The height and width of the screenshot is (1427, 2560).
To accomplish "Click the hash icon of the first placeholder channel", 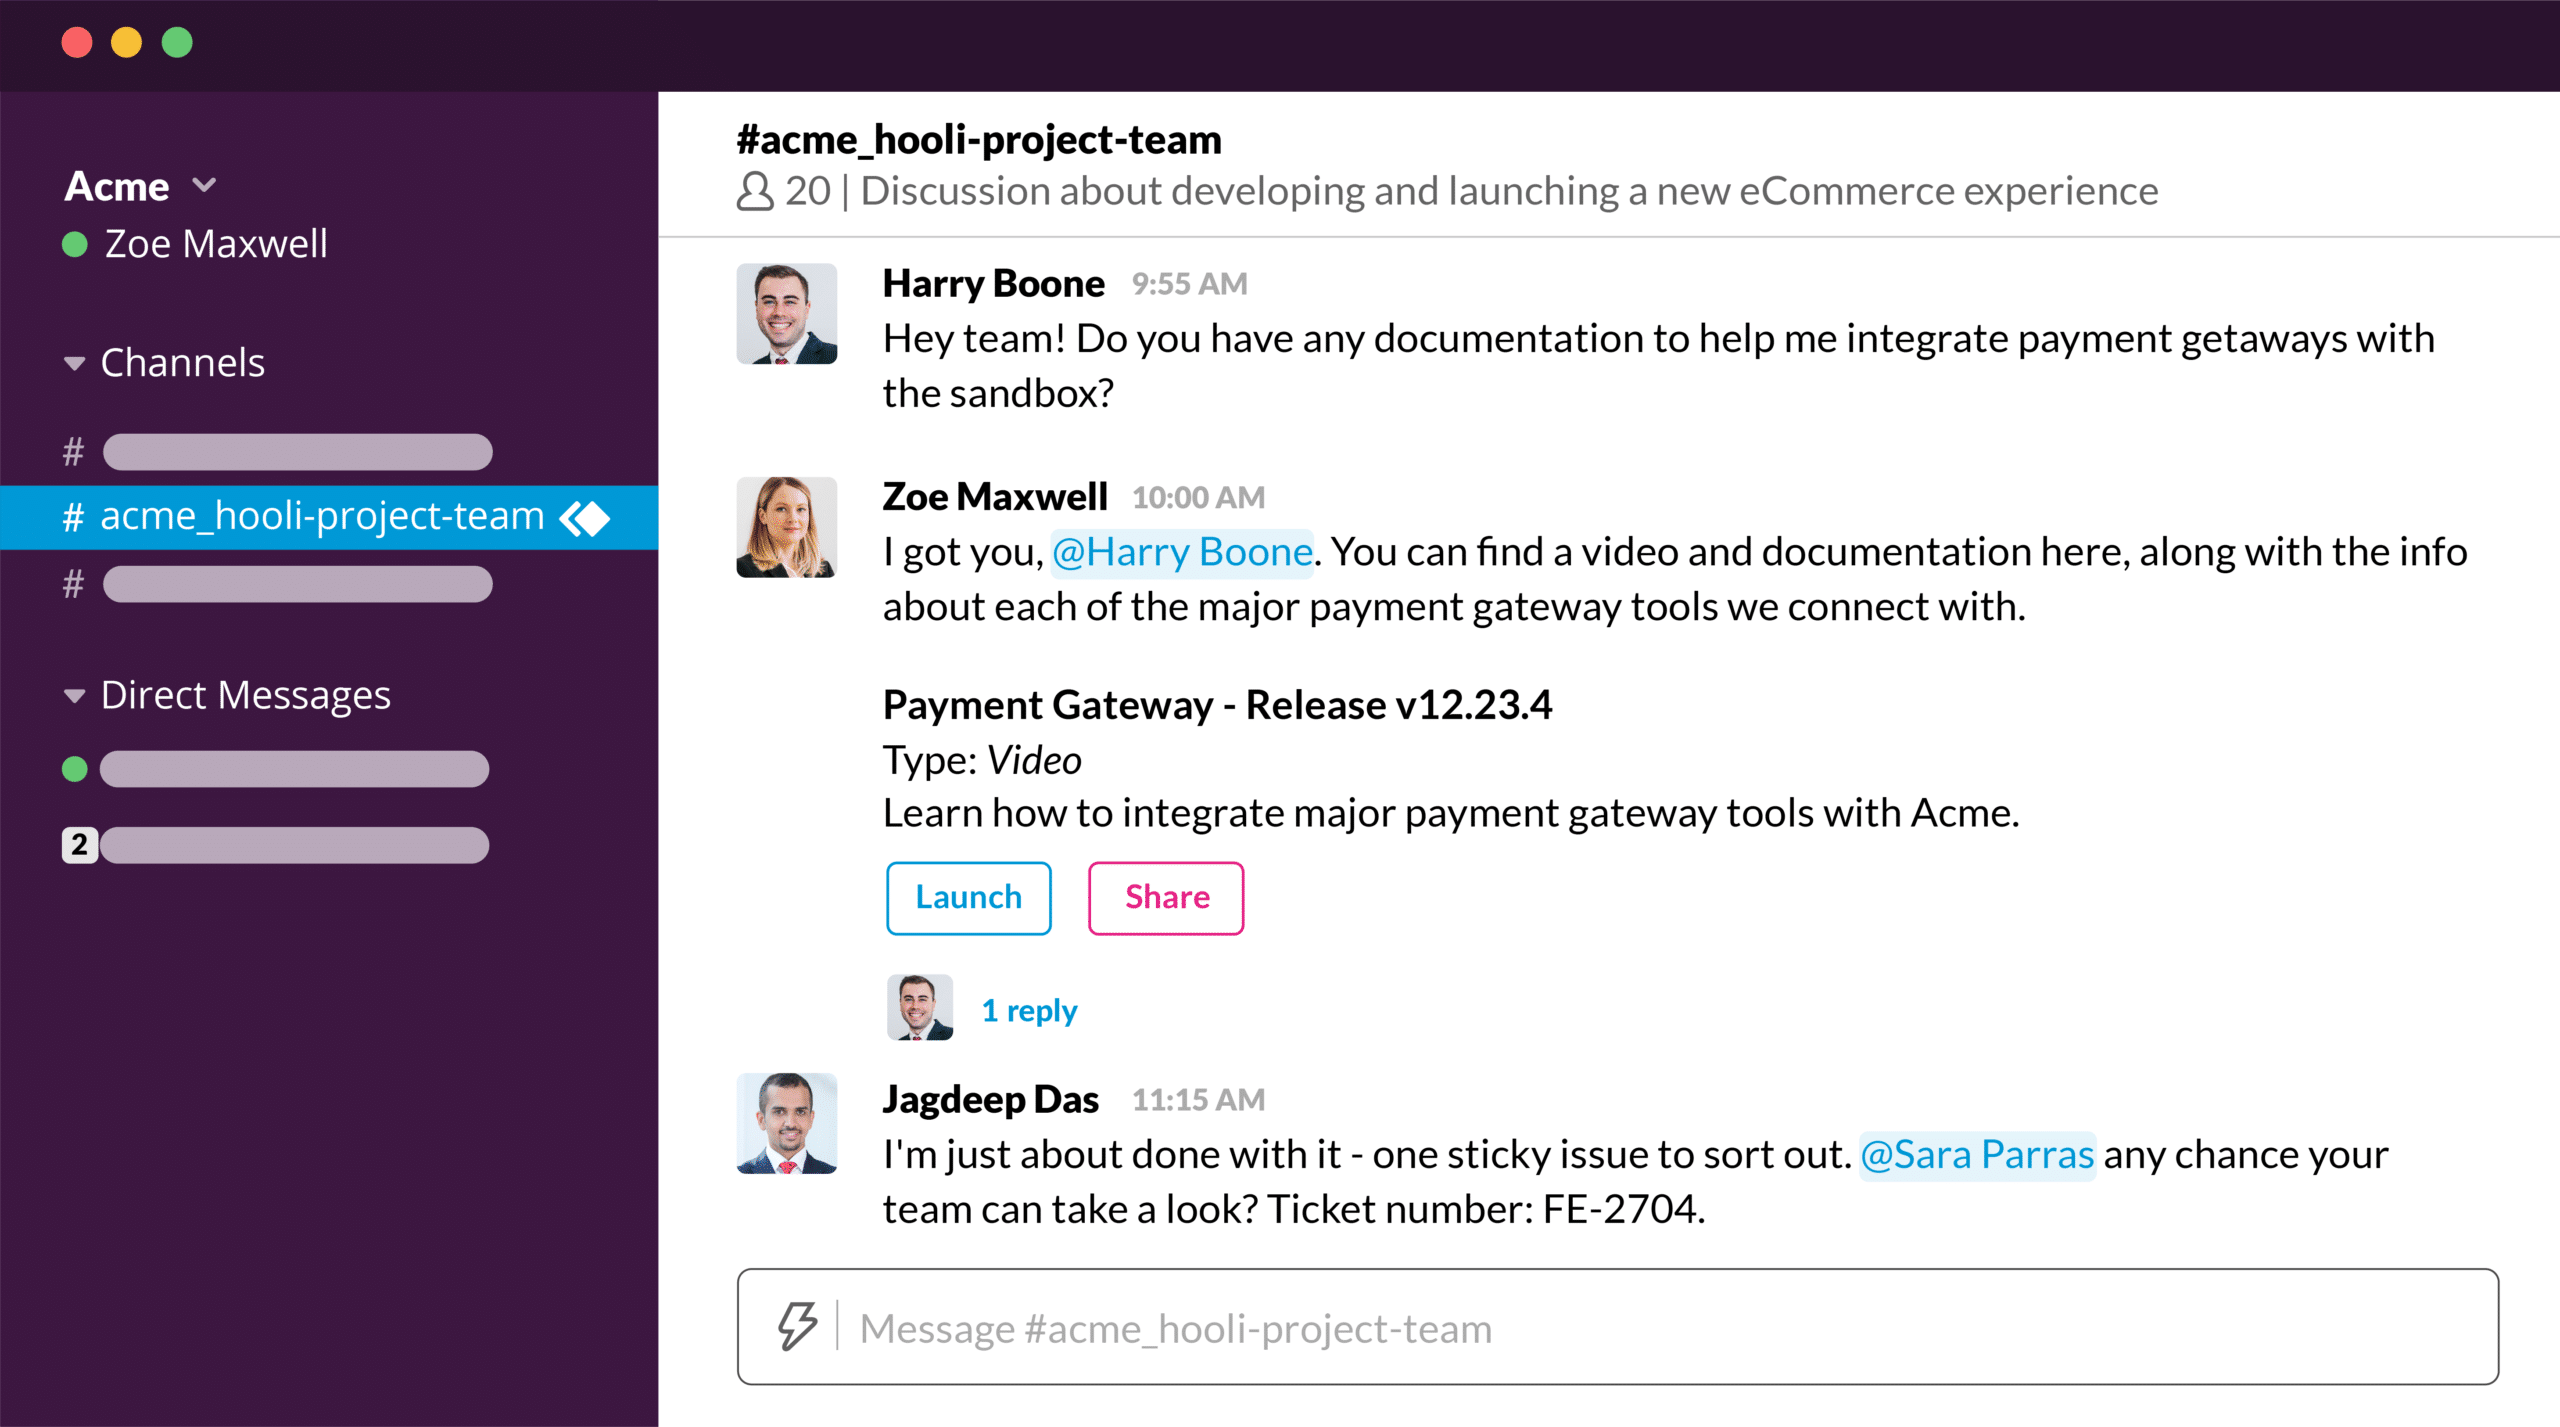I will 73,452.
